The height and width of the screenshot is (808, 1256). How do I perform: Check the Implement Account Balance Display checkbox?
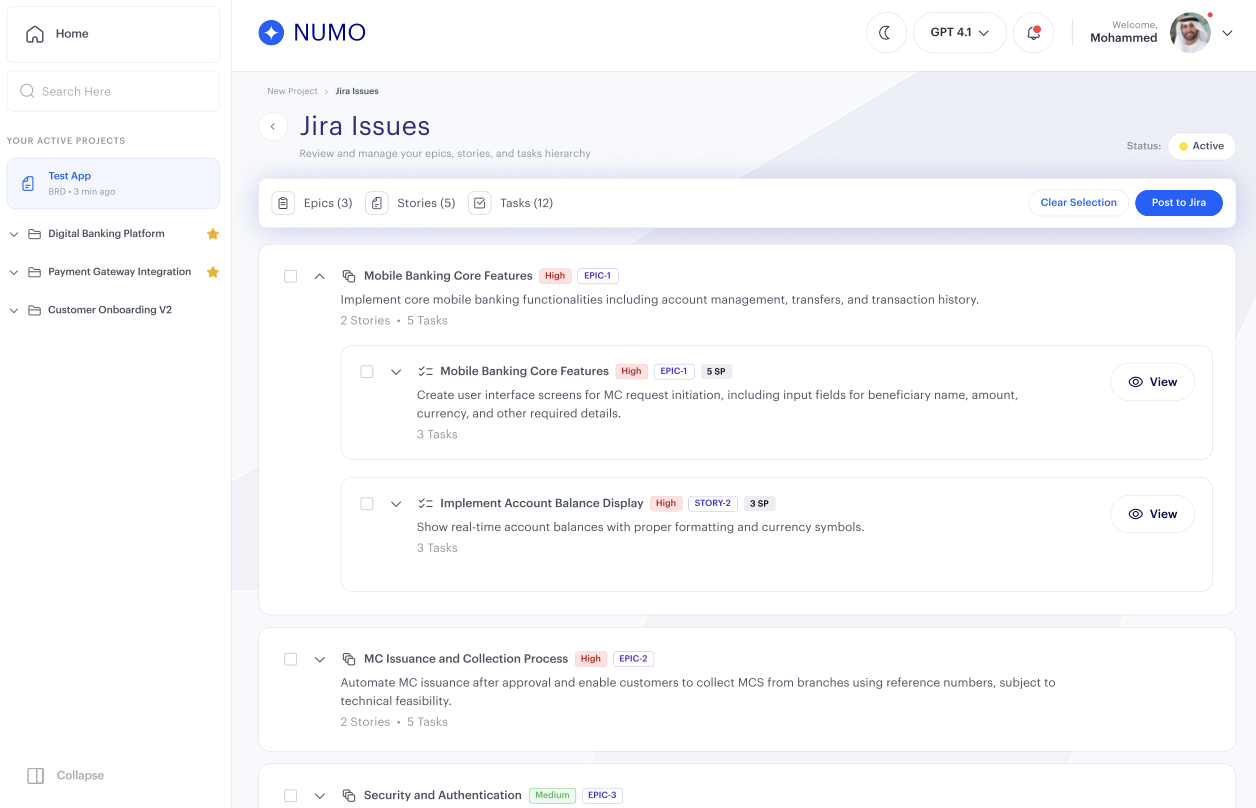(367, 504)
